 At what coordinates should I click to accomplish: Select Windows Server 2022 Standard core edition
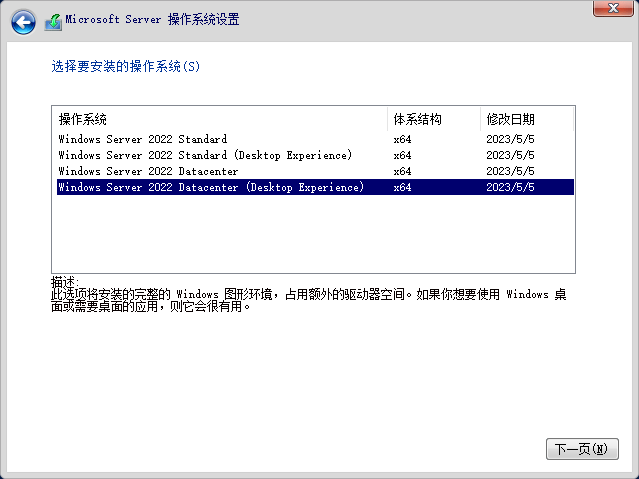pos(143,139)
